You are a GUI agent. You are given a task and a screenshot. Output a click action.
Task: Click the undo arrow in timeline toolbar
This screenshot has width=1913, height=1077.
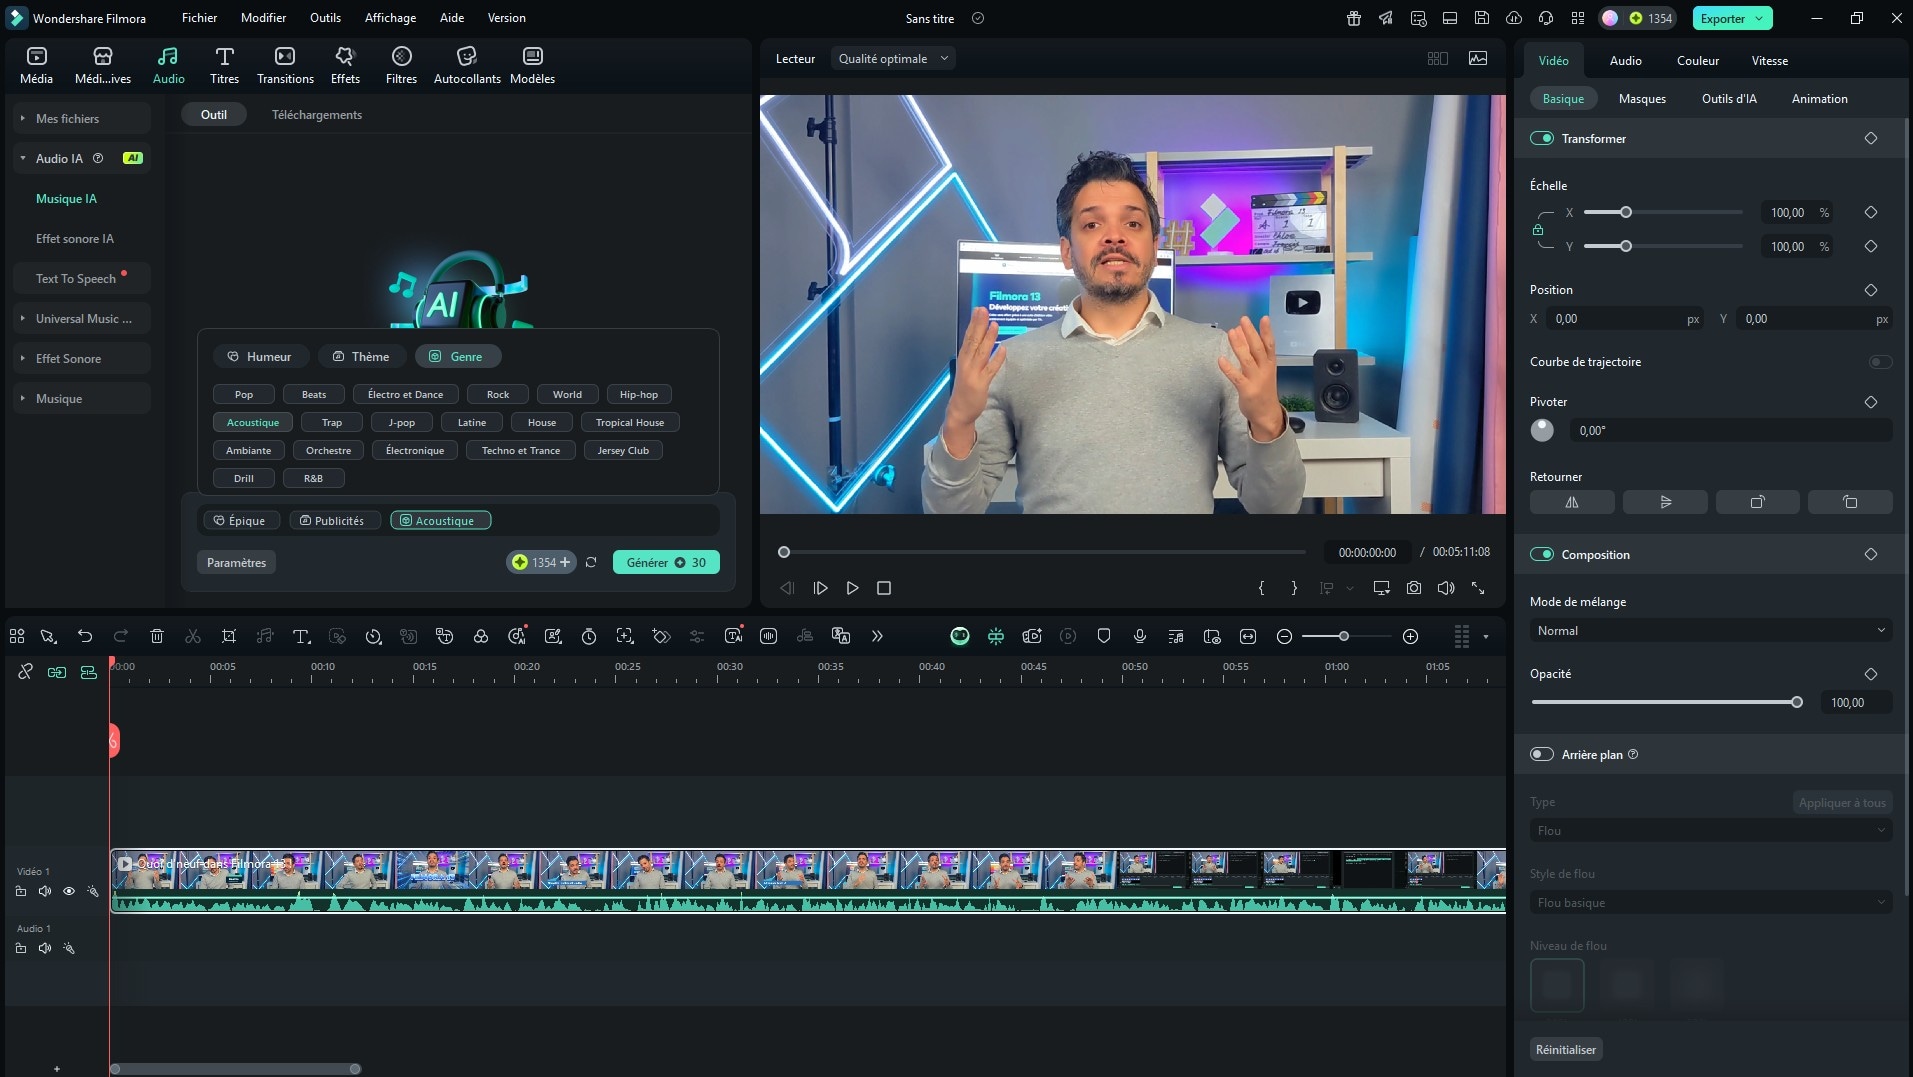click(x=85, y=636)
